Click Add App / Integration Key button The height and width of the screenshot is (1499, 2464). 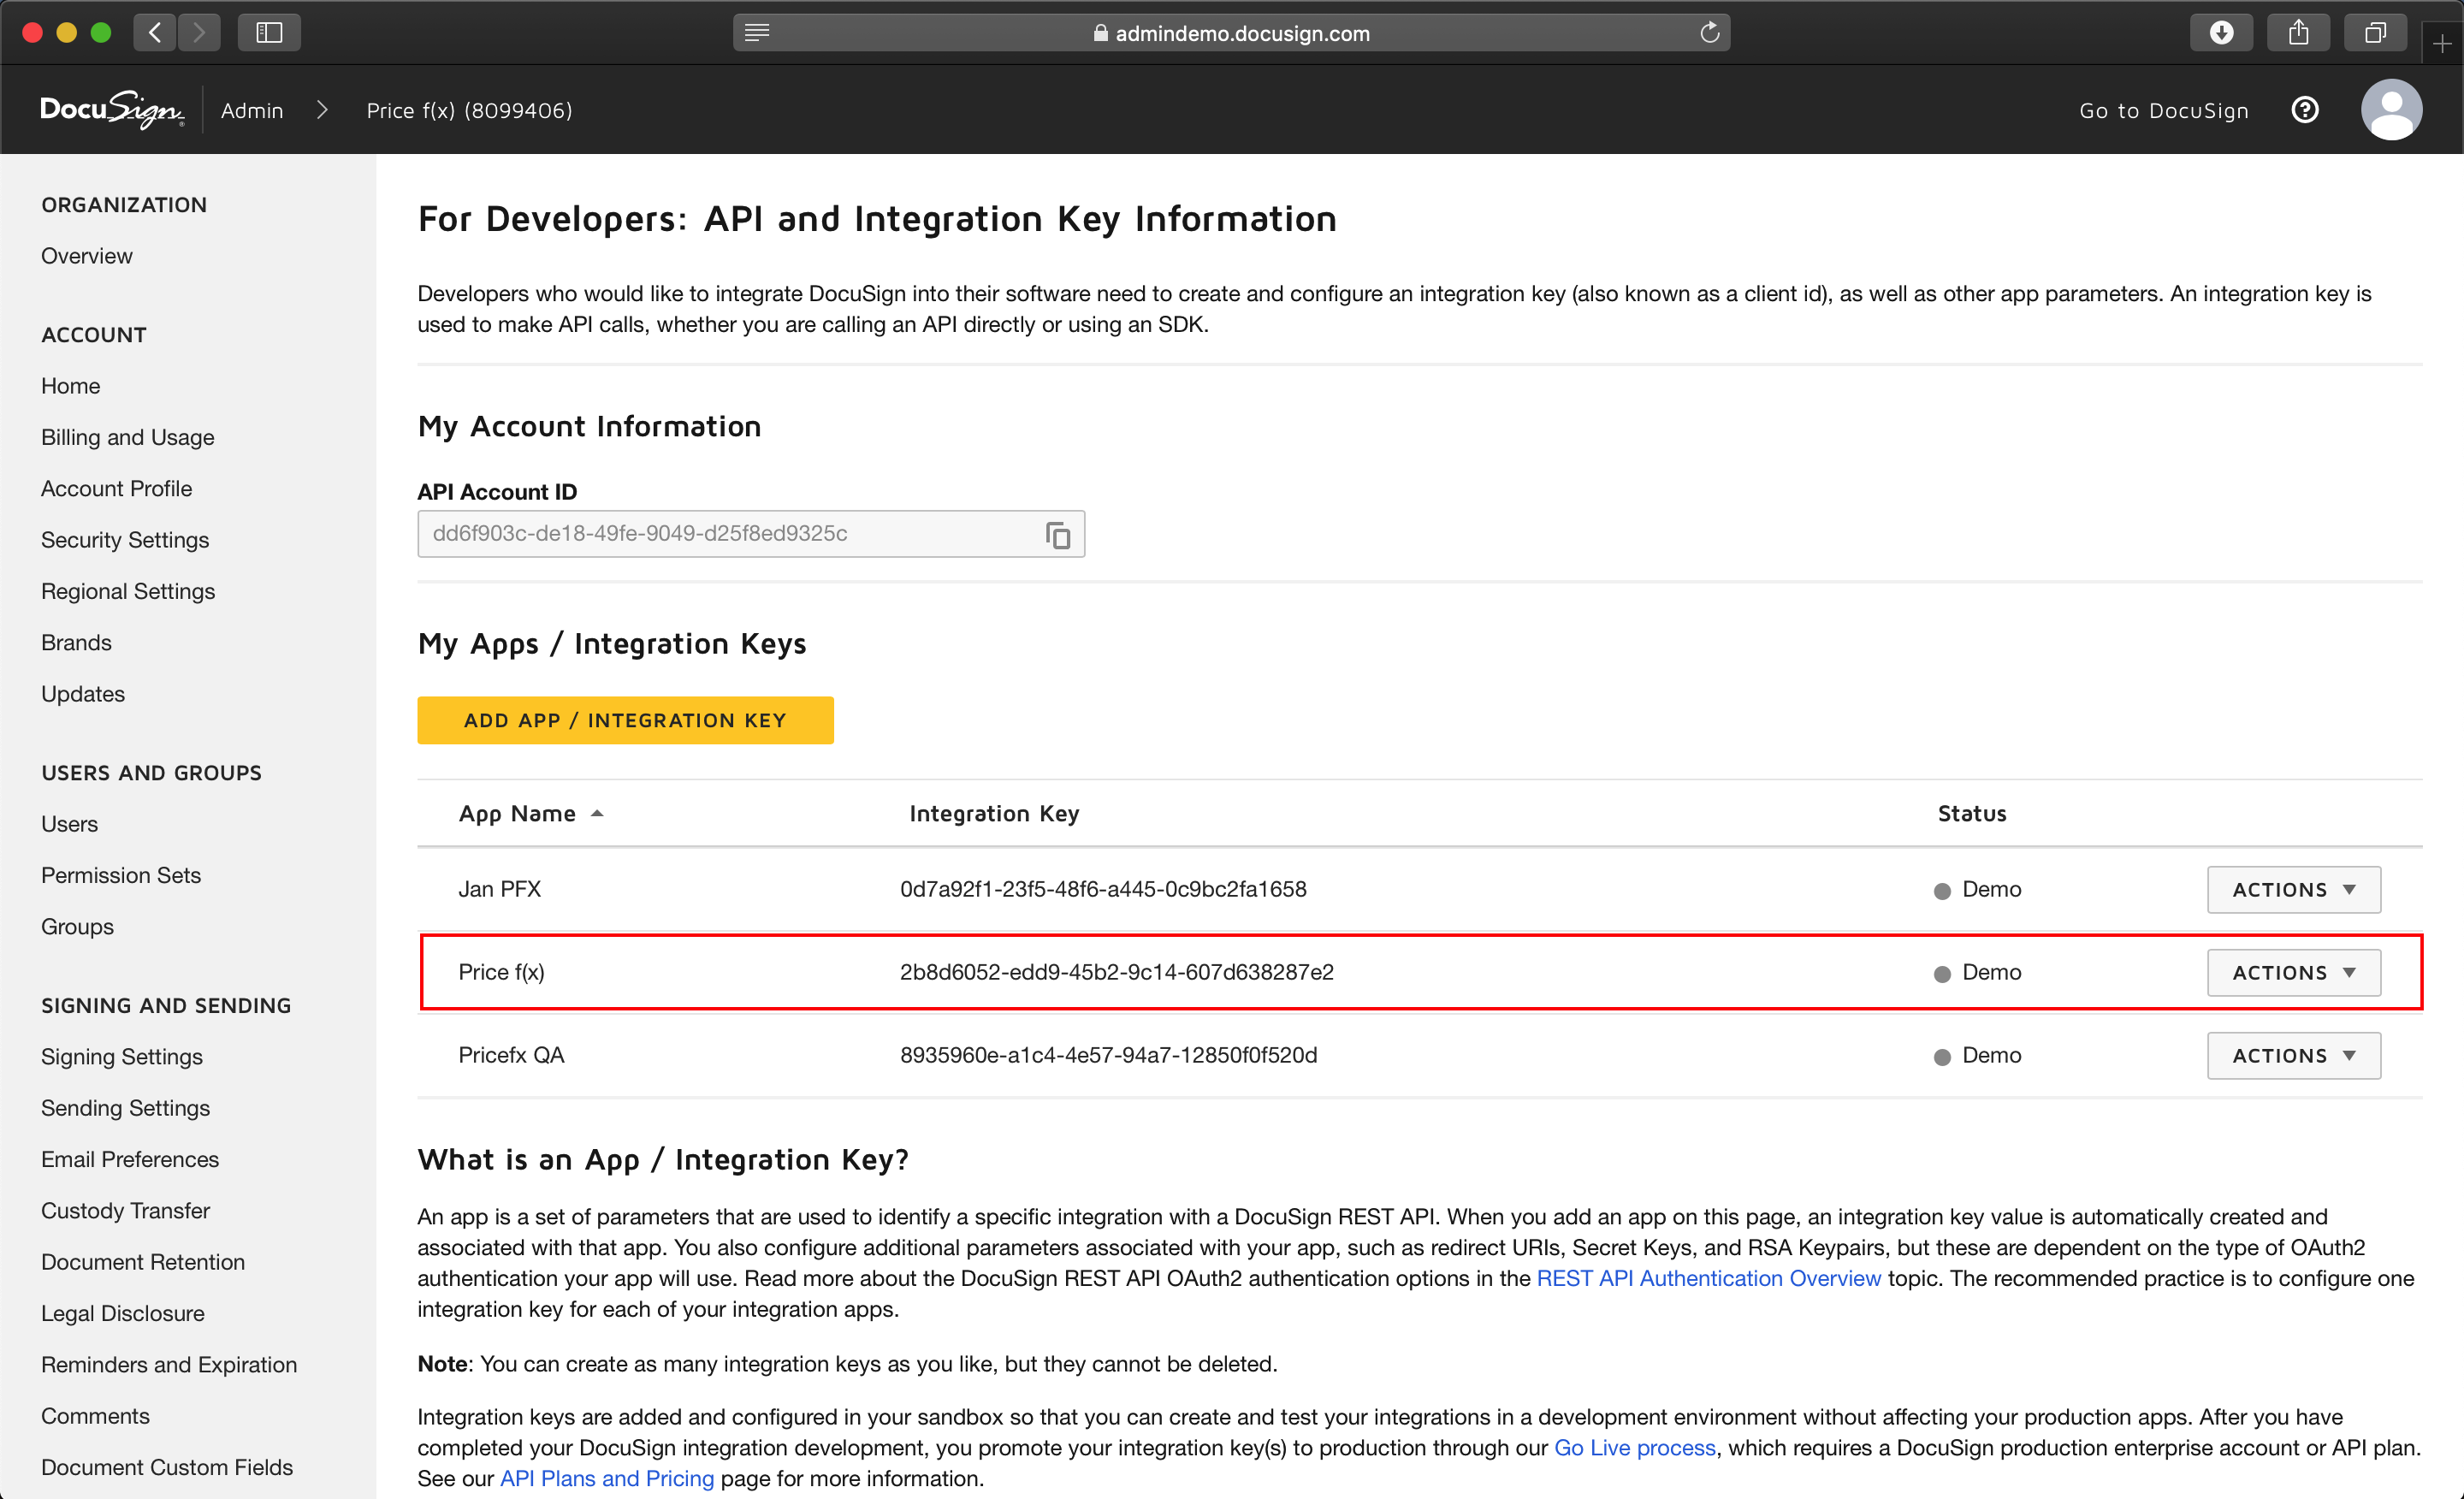(625, 720)
